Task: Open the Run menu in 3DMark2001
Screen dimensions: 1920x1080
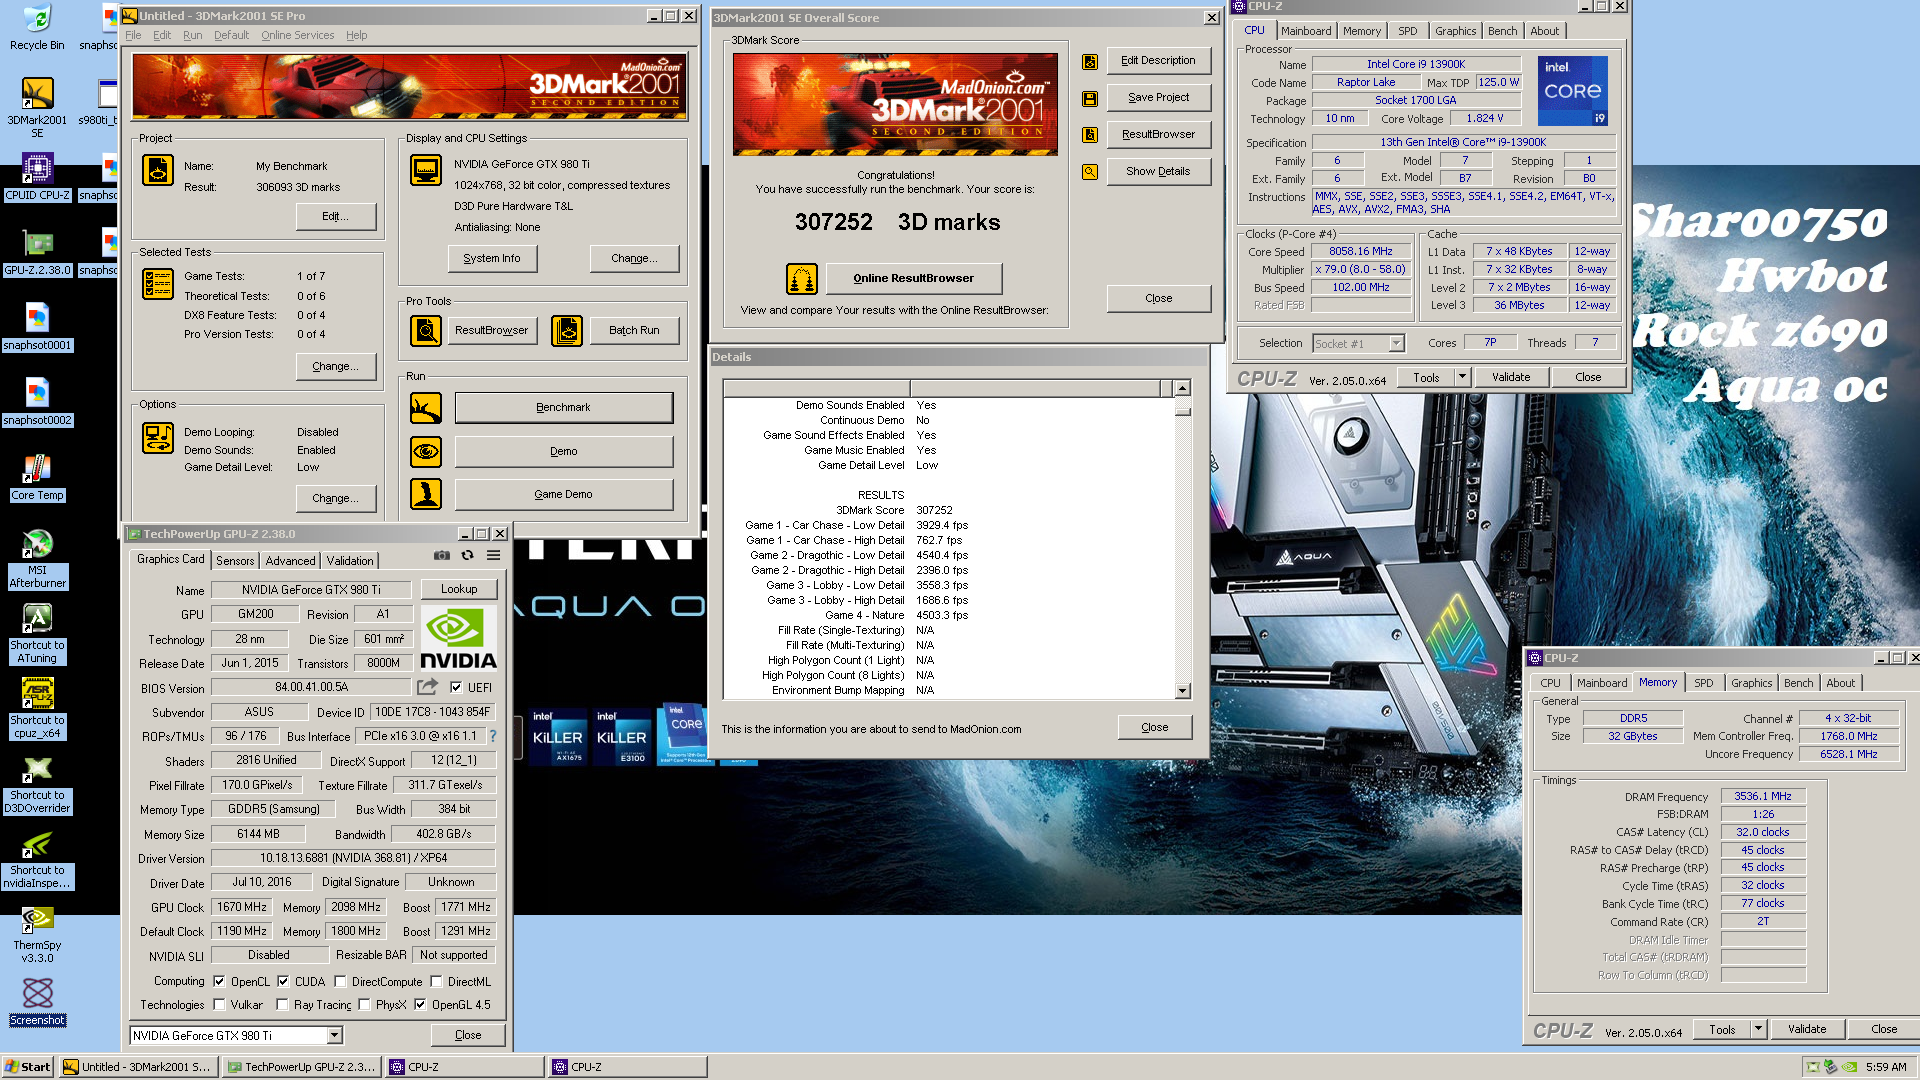Action: pyautogui.click(x=192, y=35)
